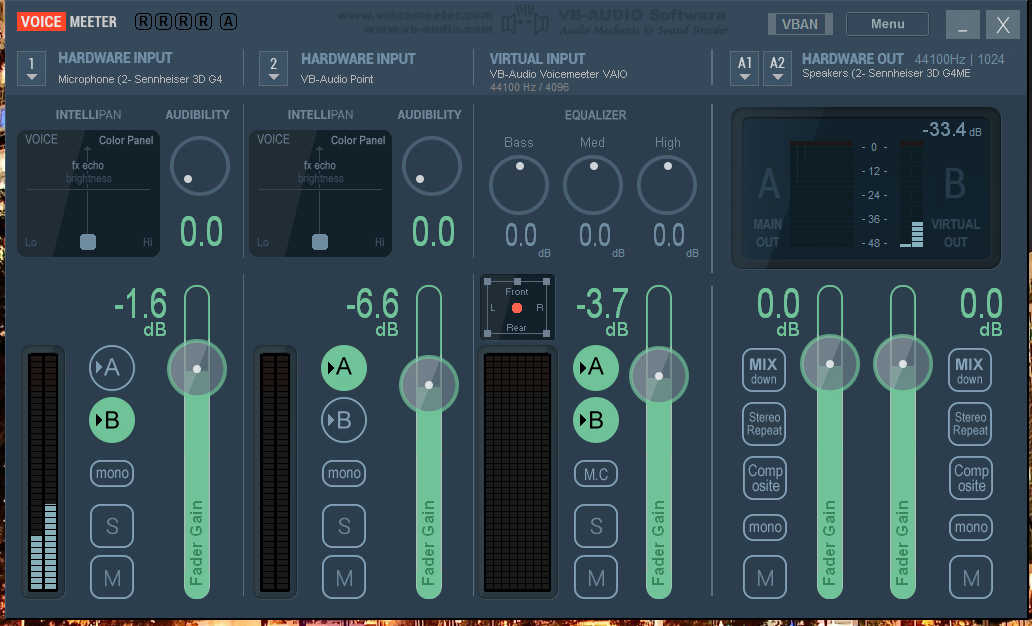Solo hardware input 1 with S button
This screenshot has height=626, width=1032.
112,525
